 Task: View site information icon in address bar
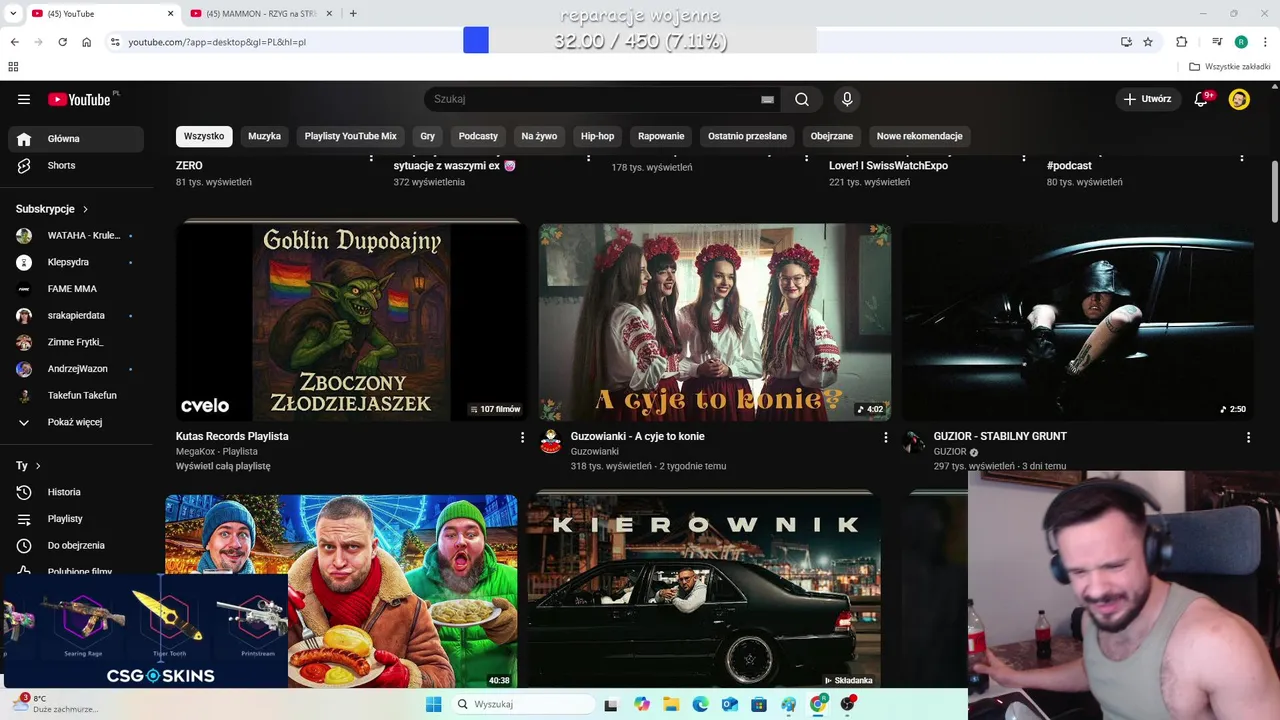(115, 42)
